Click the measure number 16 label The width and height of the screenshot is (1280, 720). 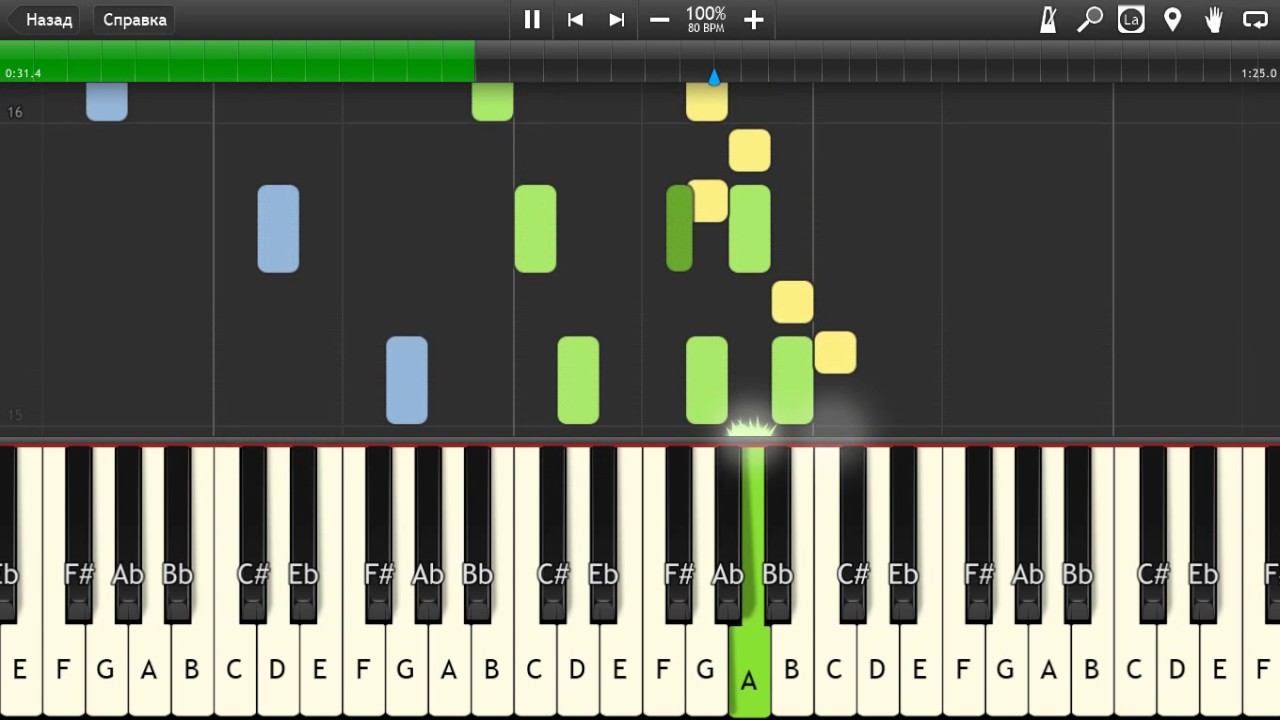(x=15, y=112)
